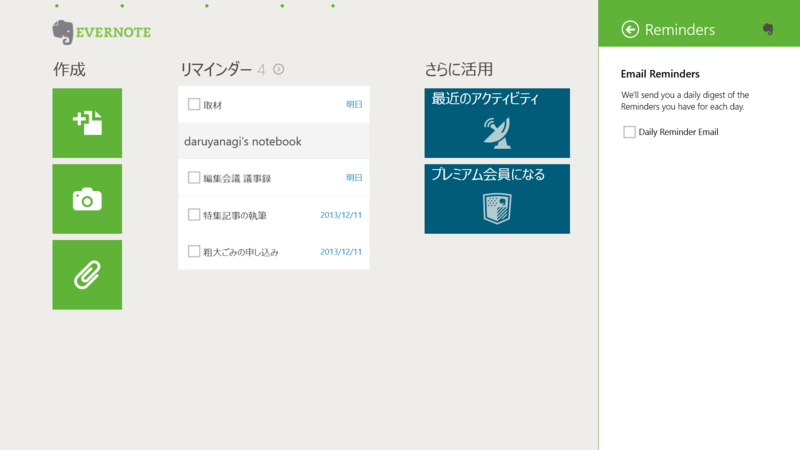Open the paperclip attachment tile

click(x=87, y=274)
